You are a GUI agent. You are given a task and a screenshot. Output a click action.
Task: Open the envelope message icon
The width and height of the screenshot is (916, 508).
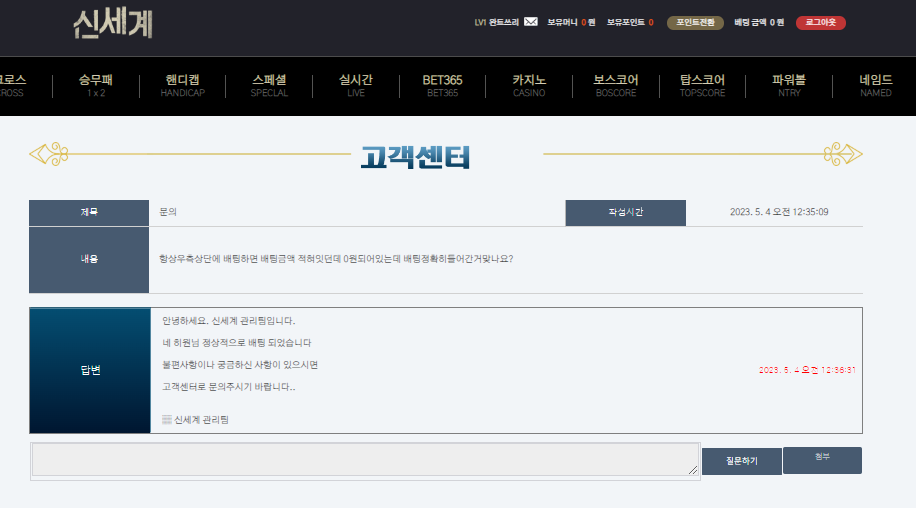[x=530, y=22]
